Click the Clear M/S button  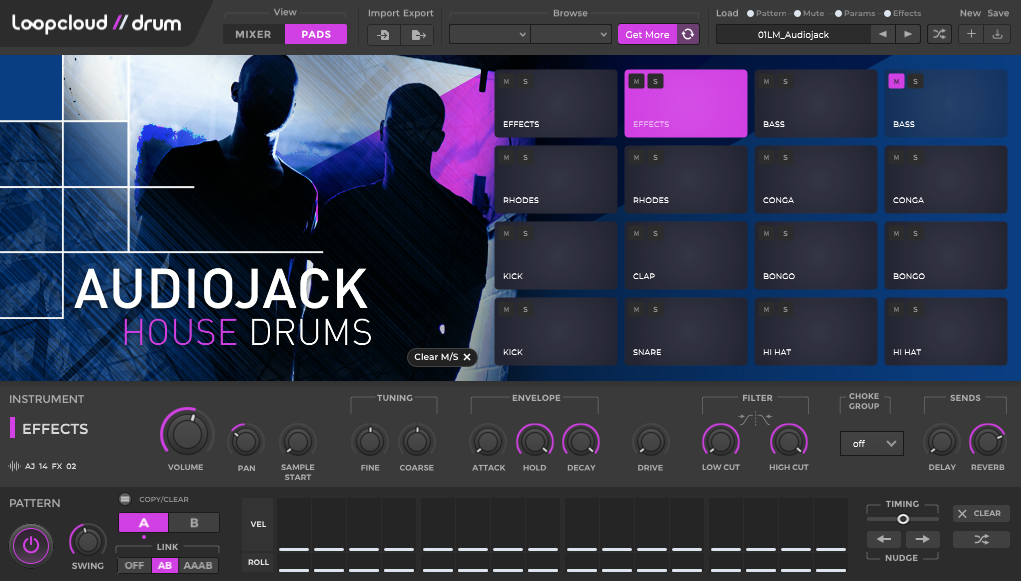click(443, 357)
